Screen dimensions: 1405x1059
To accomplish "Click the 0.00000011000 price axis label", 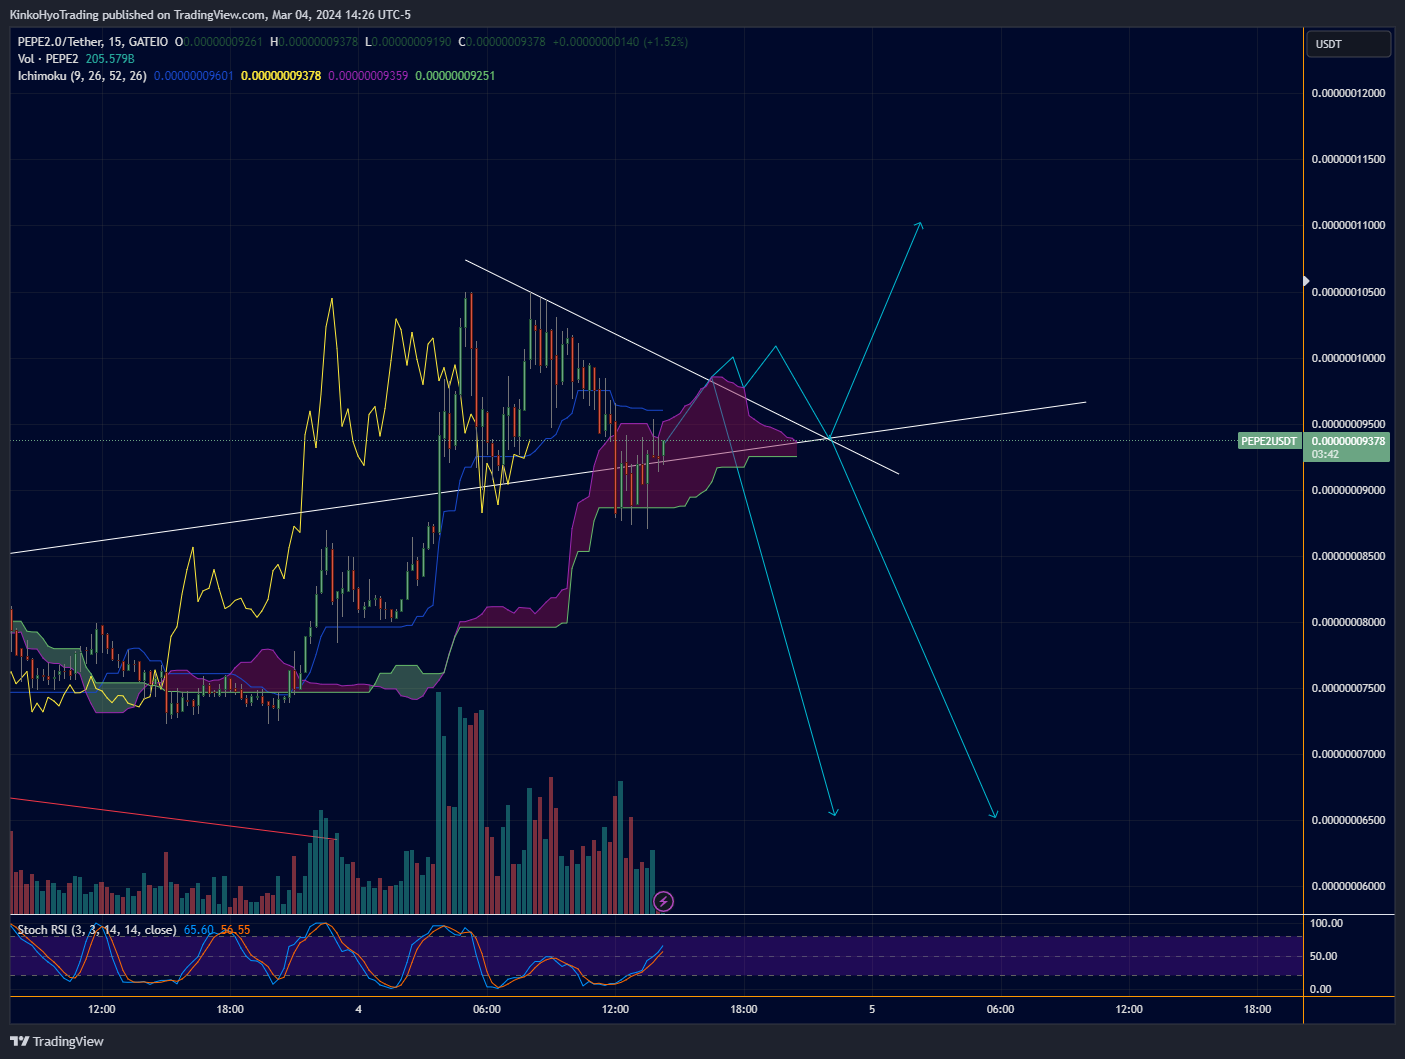I will [x=1348, y=225].
